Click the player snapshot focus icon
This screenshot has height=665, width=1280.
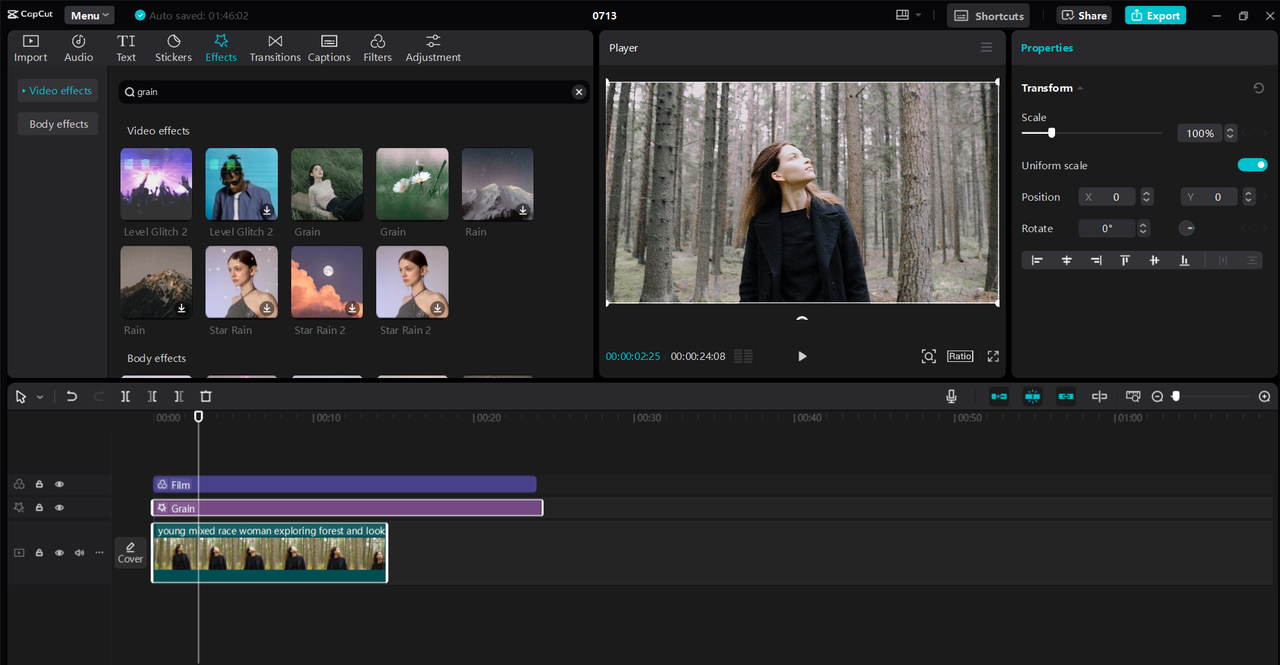[x=928, y=356]
